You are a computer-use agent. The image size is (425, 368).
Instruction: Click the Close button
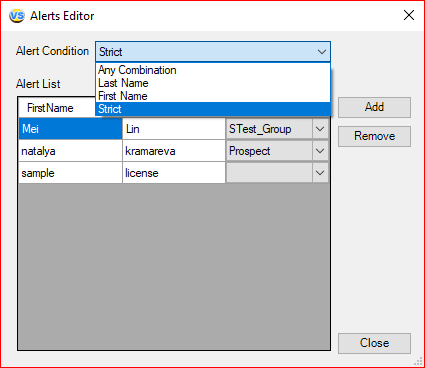coord(374,343)
